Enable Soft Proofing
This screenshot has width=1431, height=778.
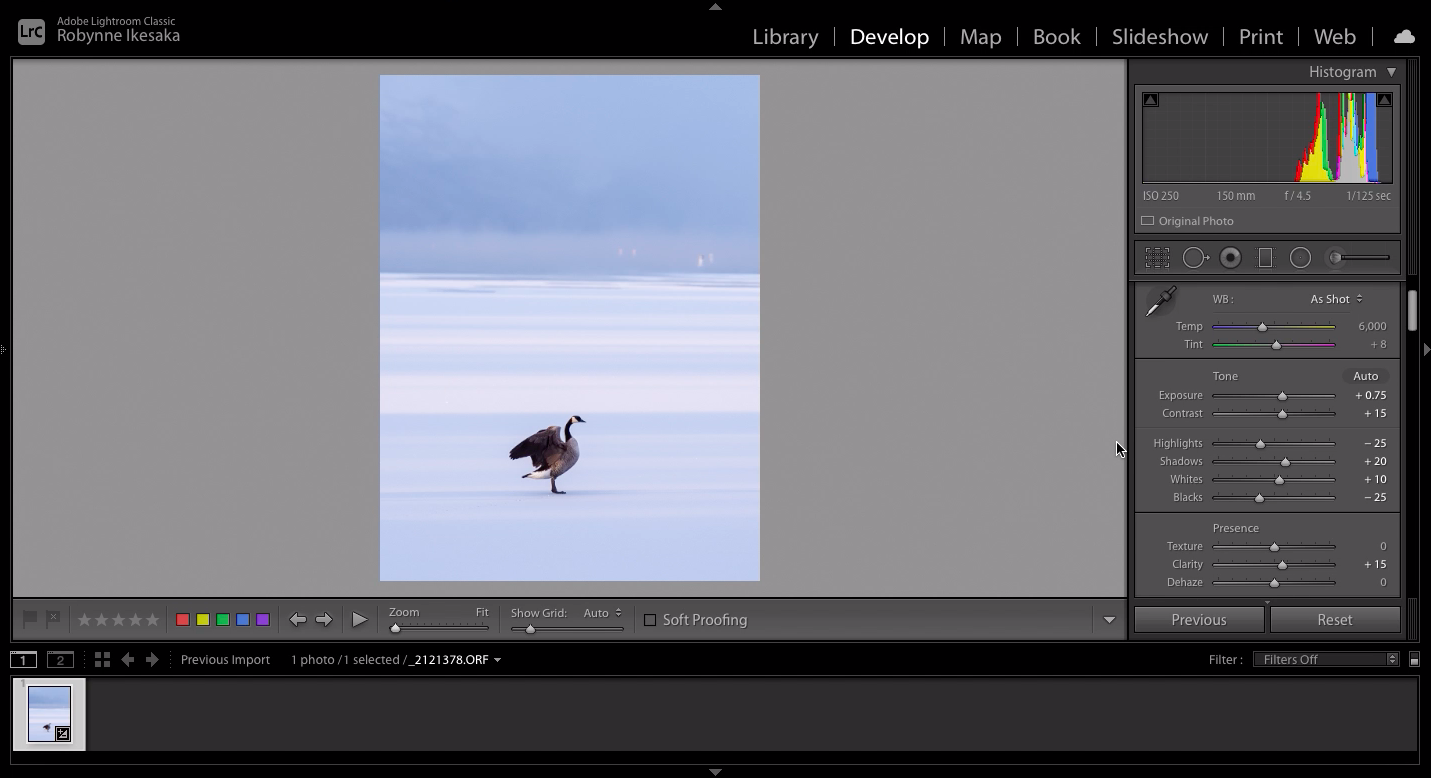(651, 619)
